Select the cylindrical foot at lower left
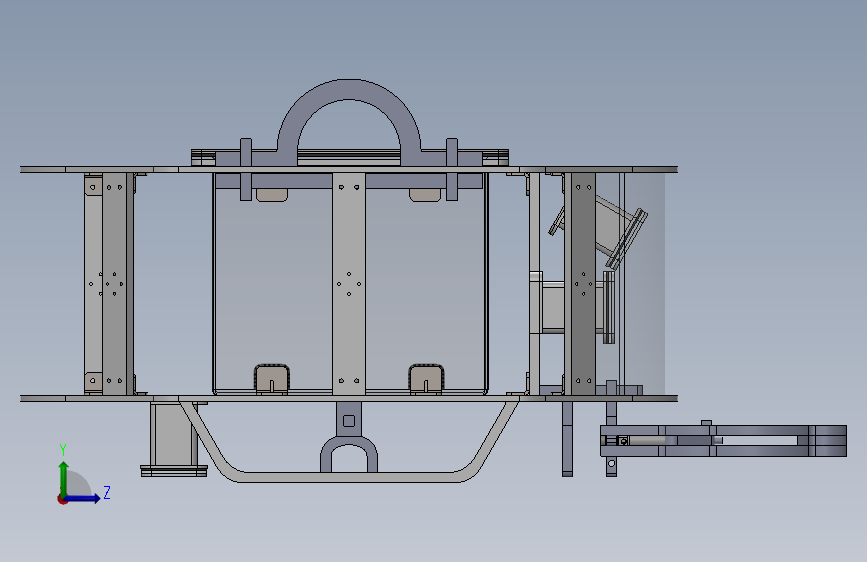 [x=174, y=438]
